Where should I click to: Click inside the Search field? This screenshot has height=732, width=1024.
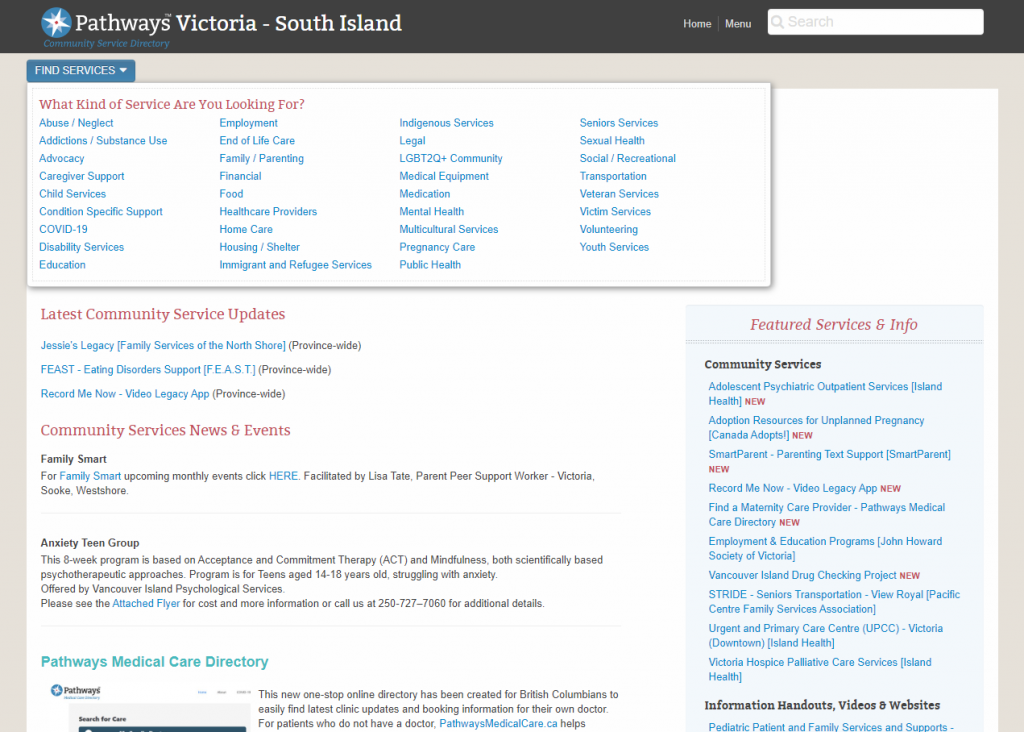880,22
